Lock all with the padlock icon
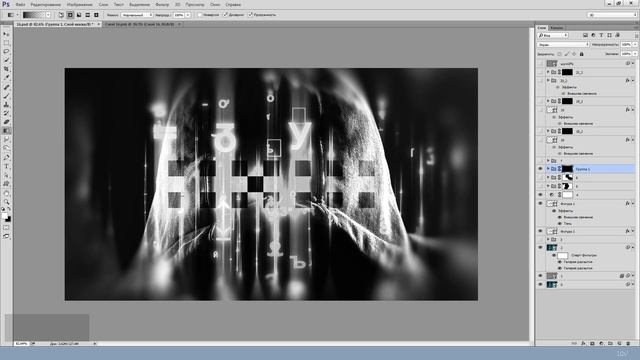The height and width of the screenshot is (360, 640). coord(582,54)
